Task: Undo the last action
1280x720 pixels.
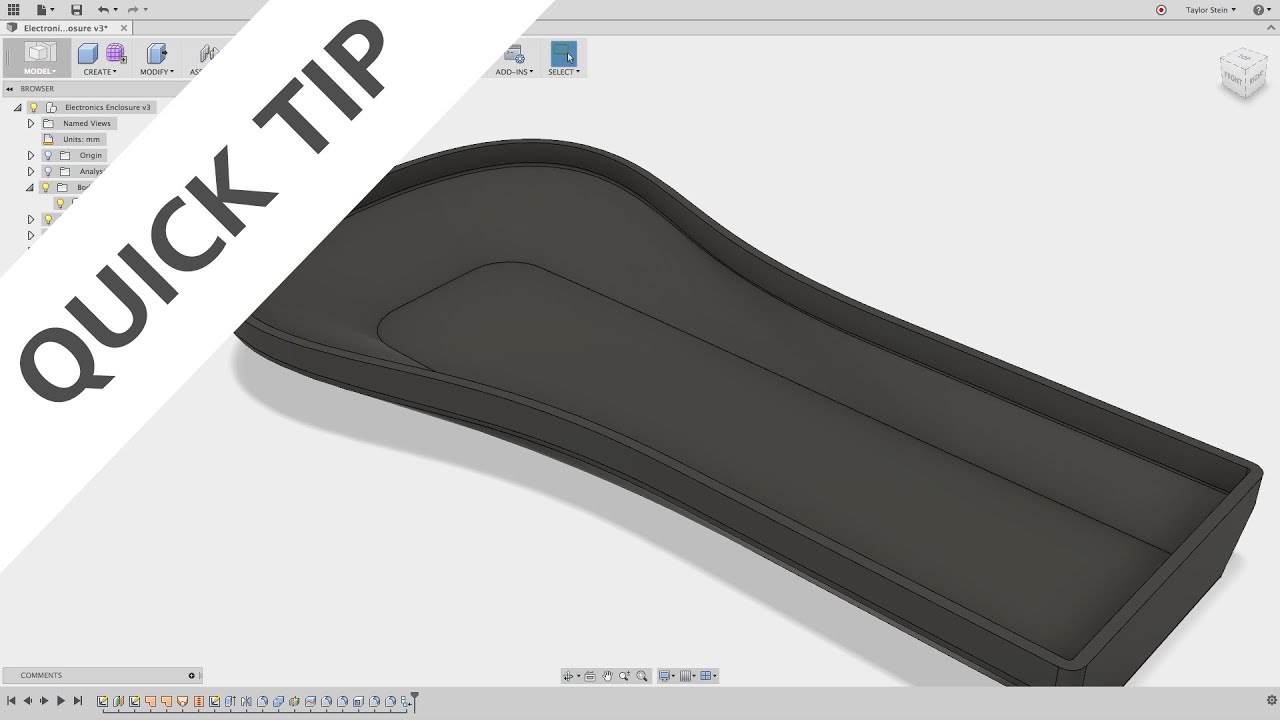Action: point(104,10)
